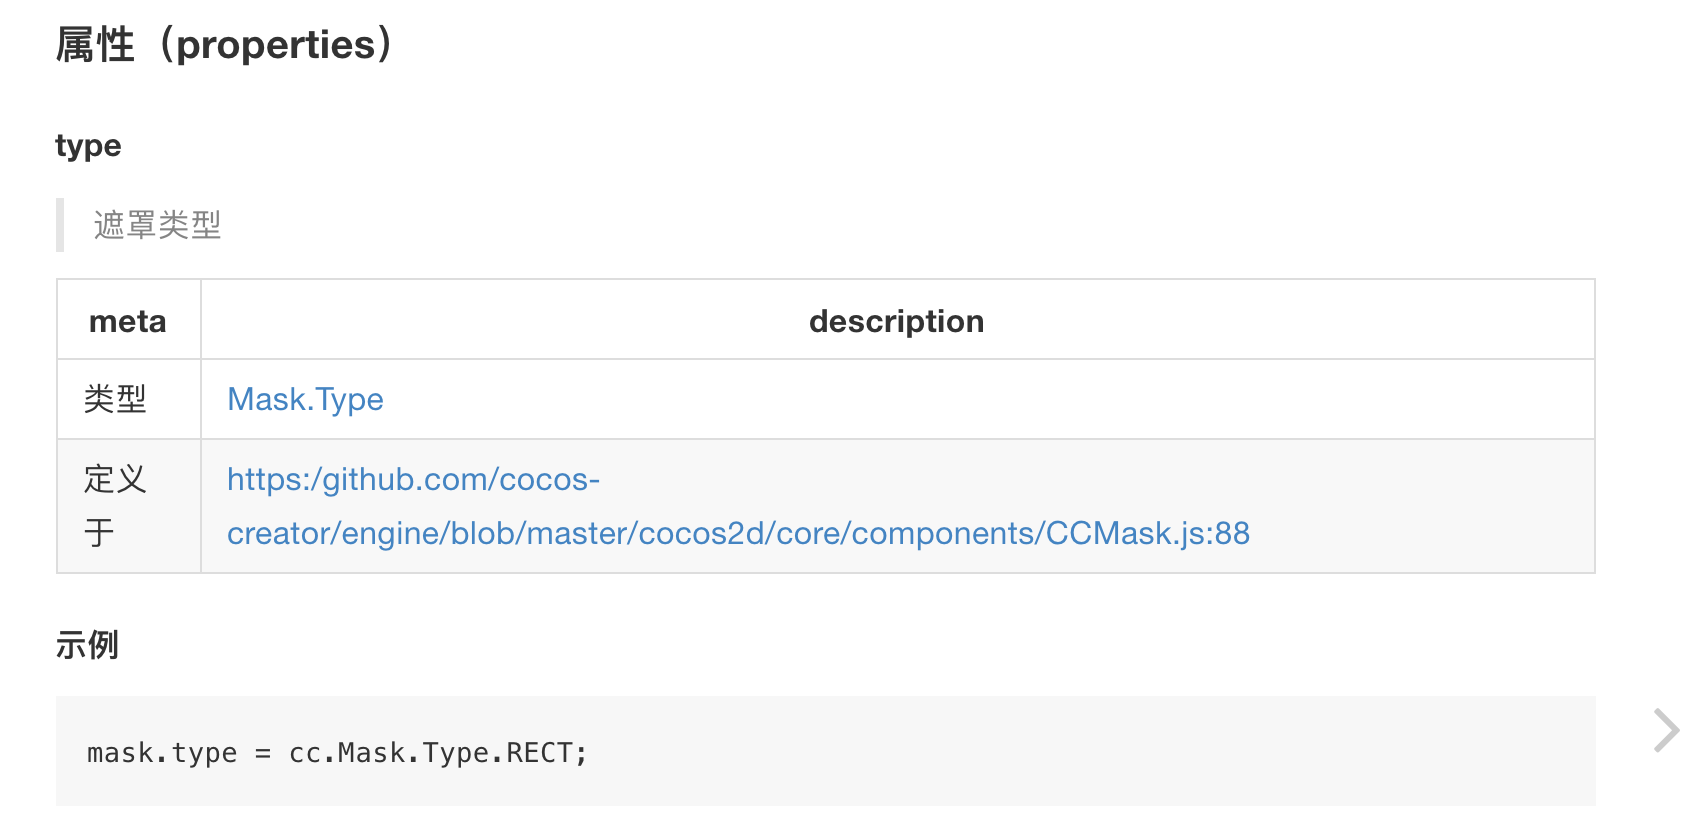Select the 定义于 row label cell
Screen dimensions: 1708x832
pyautogui.click(x=115, y=506)
